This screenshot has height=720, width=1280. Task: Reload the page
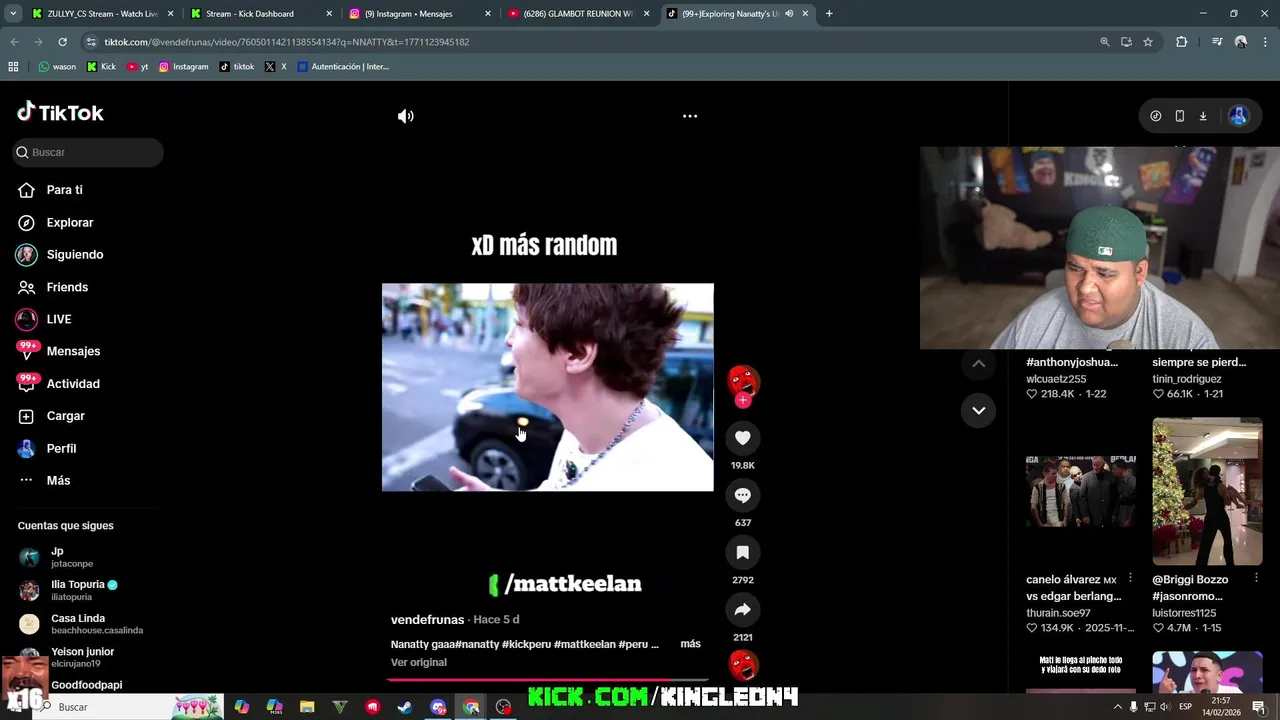[62, 42]
